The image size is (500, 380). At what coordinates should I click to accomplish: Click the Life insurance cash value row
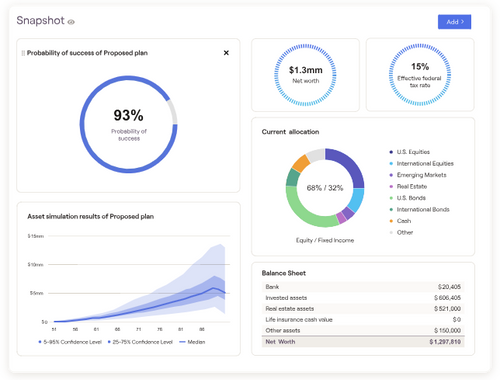[x=363, y=320]
